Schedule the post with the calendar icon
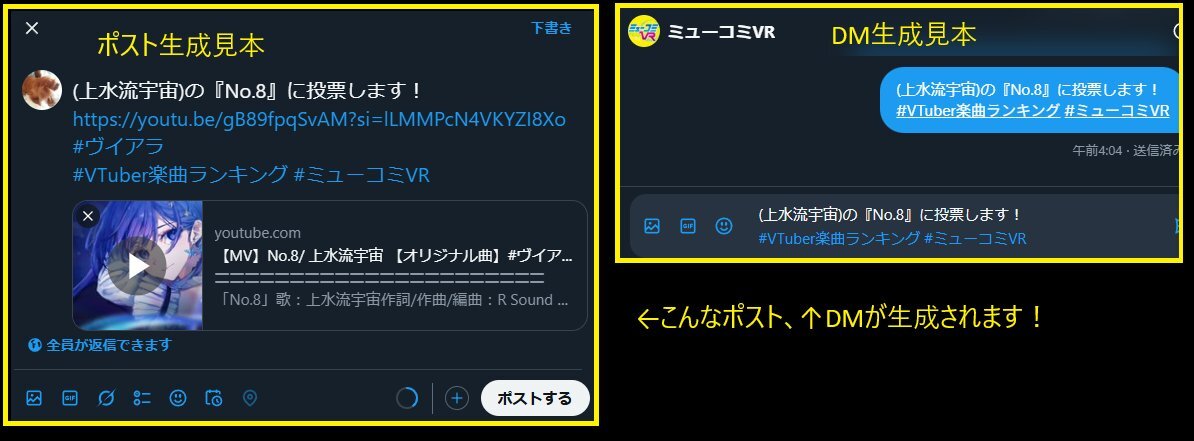1194x441 pixels. click(x=214, y=398)
